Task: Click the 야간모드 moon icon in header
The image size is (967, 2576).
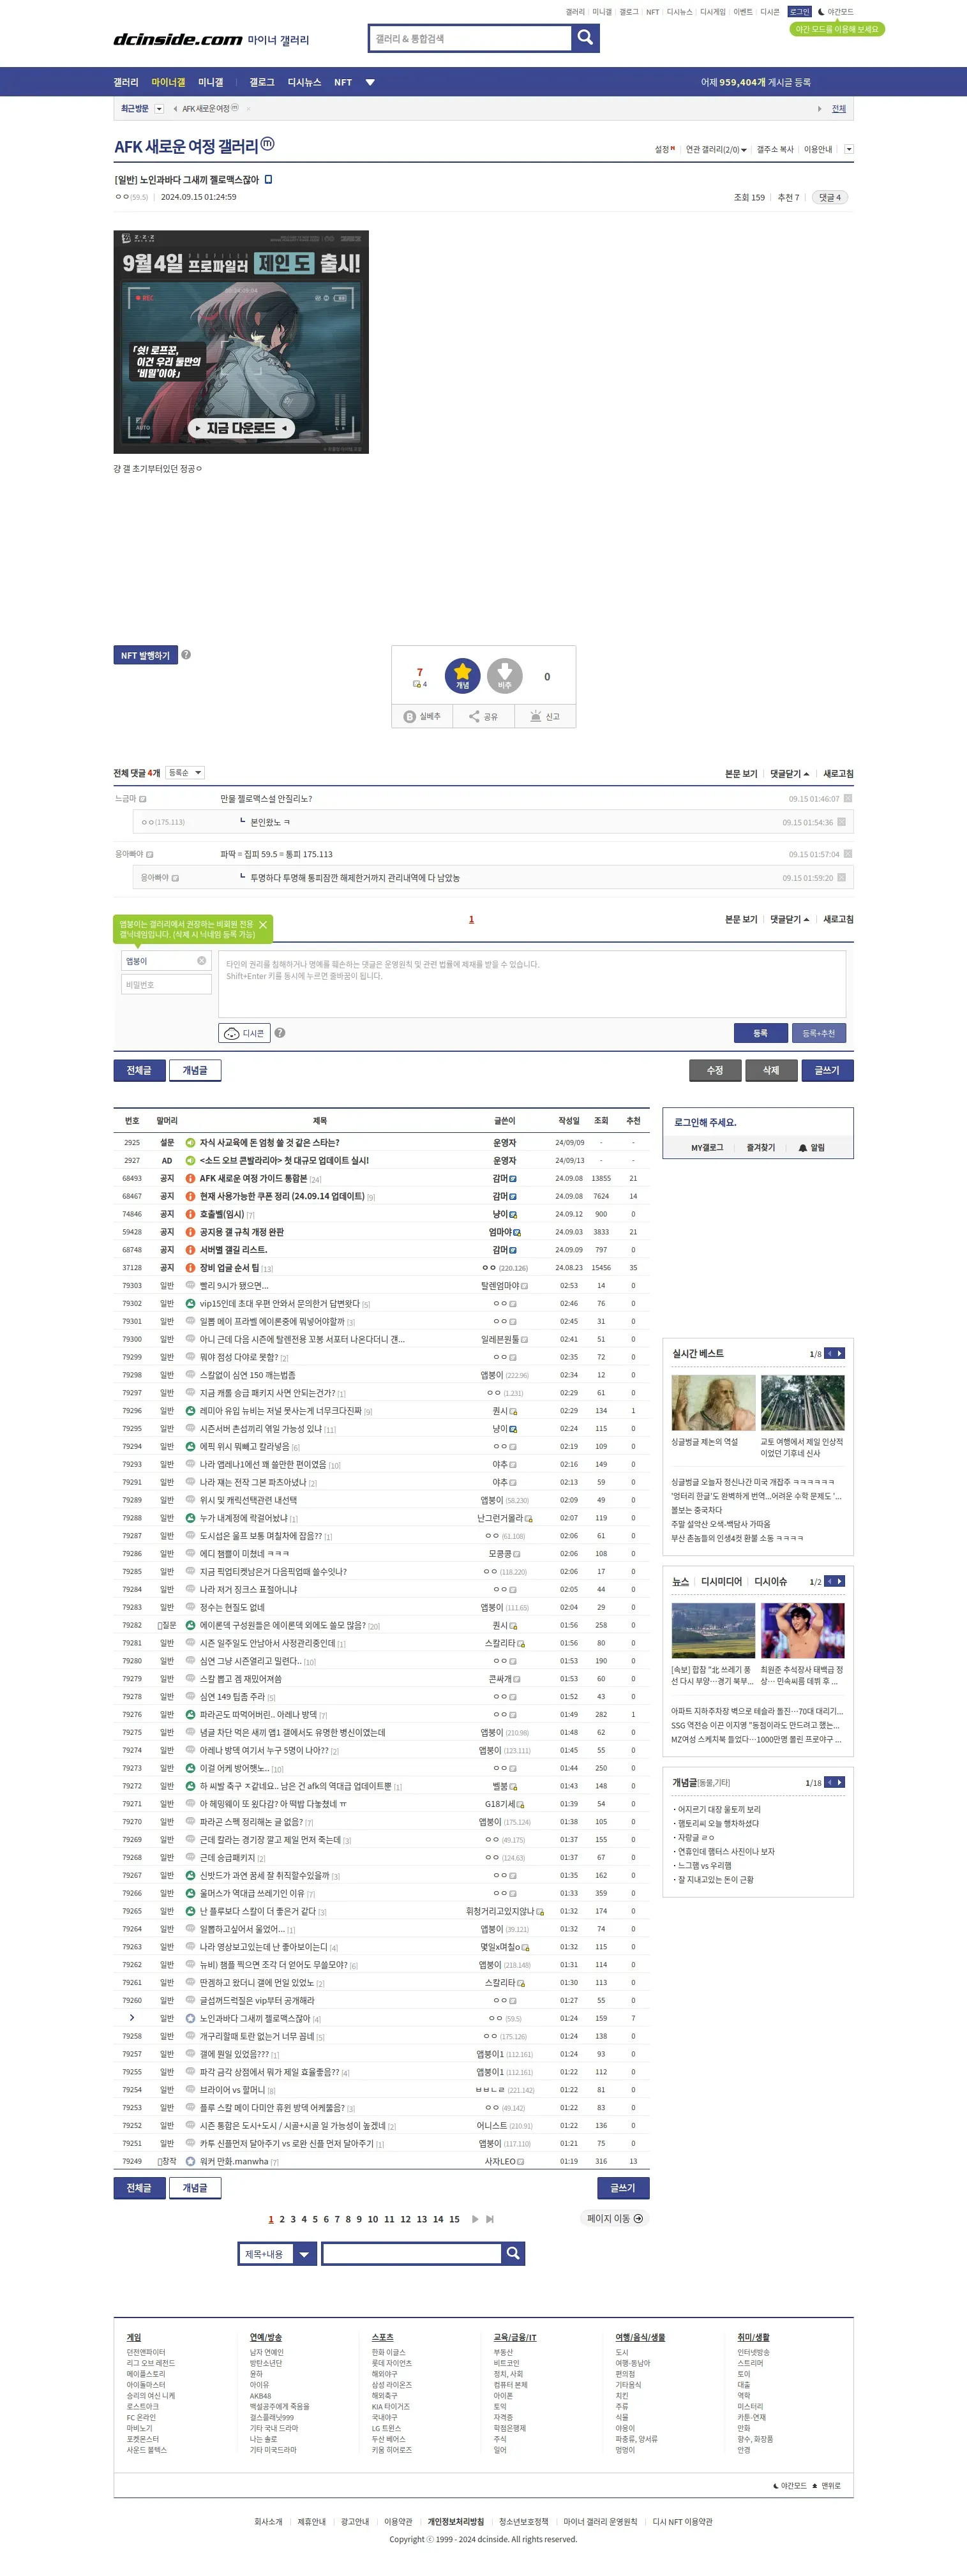Action: 821,12
